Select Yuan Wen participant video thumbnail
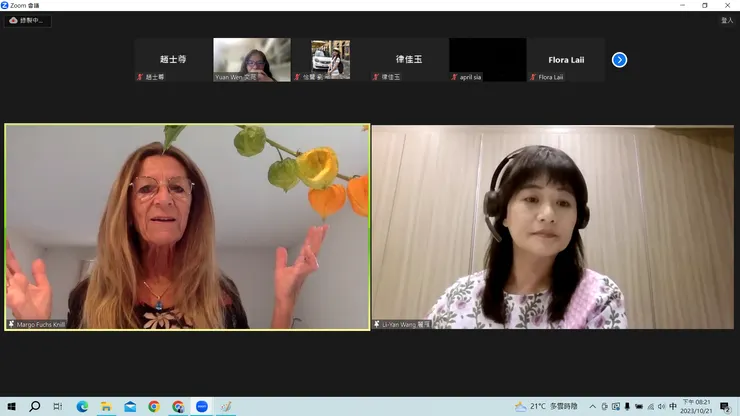 click(252, 60)
